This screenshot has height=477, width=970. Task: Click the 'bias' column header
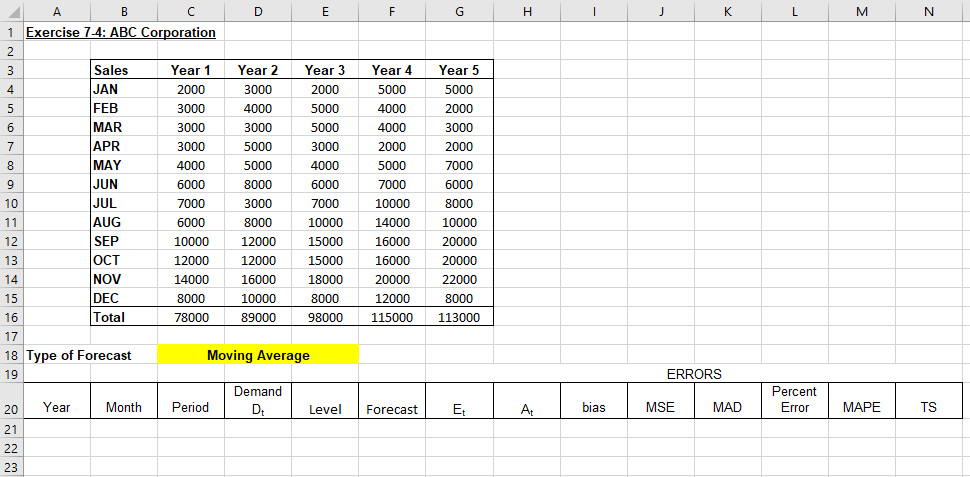594,401
